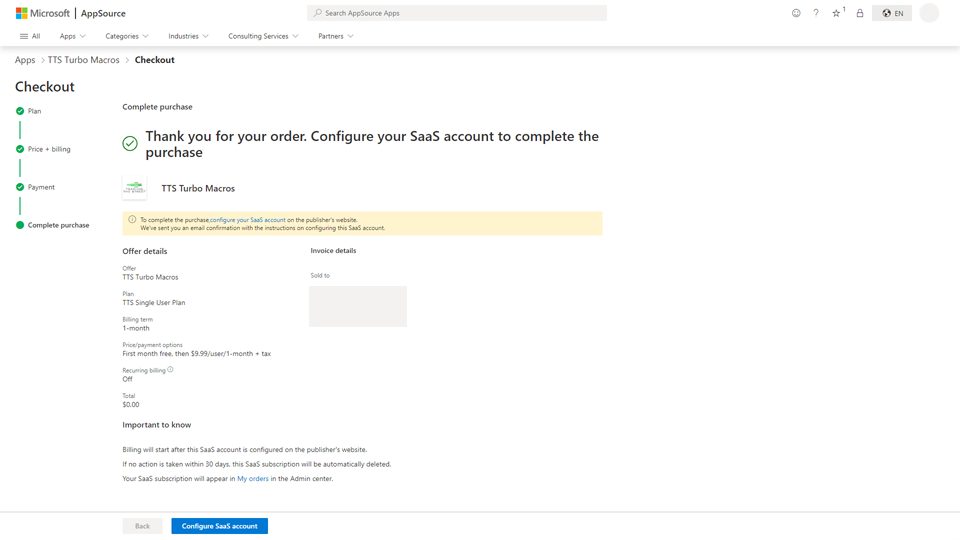This screenshot has height=540, width=960.
Task: Click the '1-month' billing term value
Action: coord(136,328)
